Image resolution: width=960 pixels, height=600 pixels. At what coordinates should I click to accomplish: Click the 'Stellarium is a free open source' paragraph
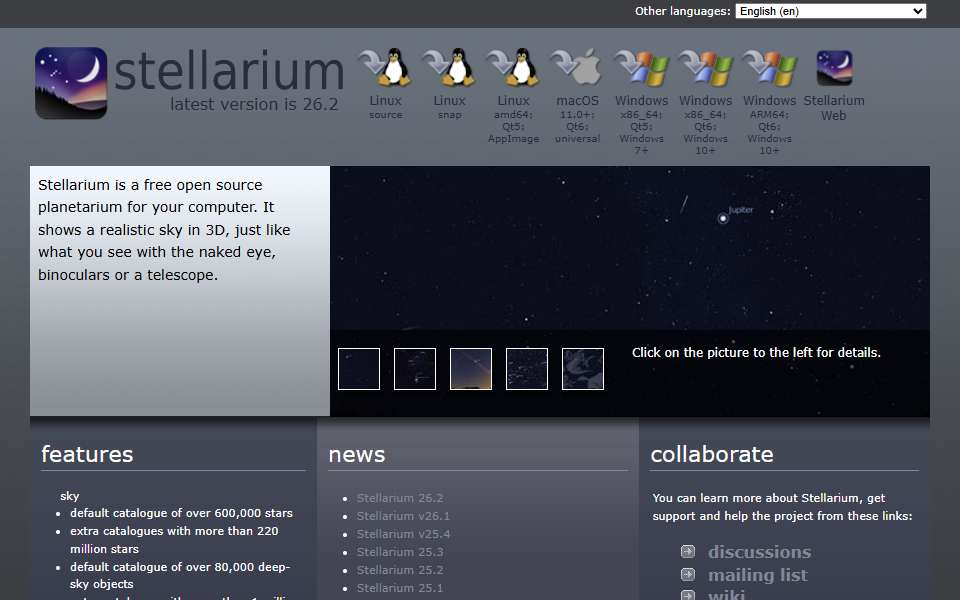tap(164, 230)
